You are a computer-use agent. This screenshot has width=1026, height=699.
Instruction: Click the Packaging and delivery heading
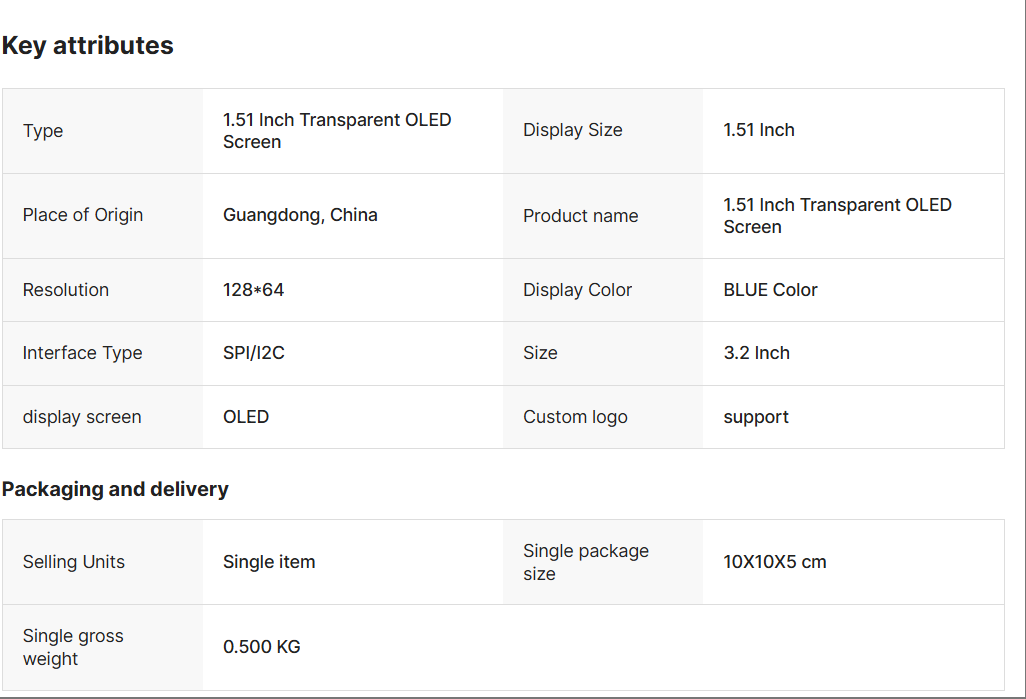(x=115, y=489)
